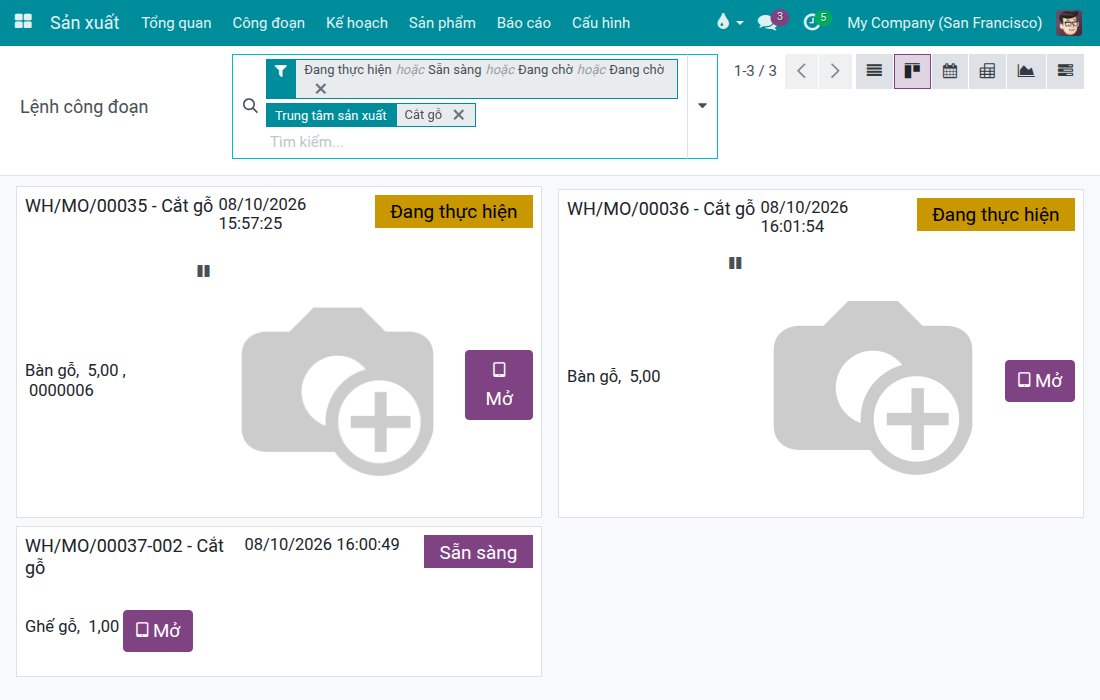
Task: Open the Cấu hình menu
Action: [601, 22]
